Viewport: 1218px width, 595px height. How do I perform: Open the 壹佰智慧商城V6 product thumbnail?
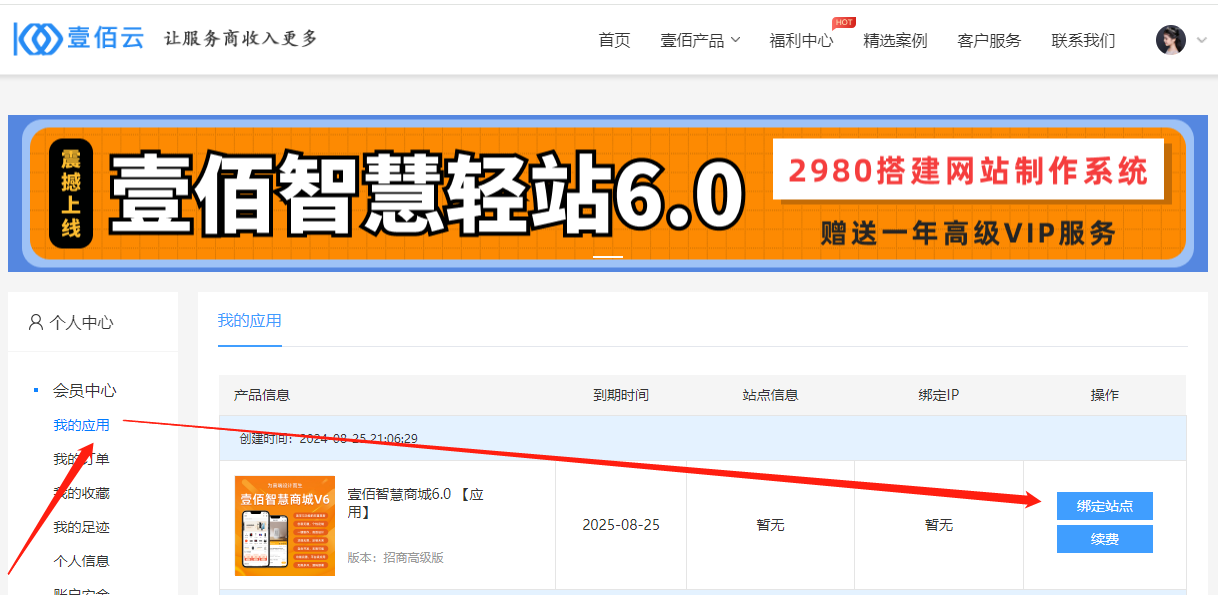(285, 526)
